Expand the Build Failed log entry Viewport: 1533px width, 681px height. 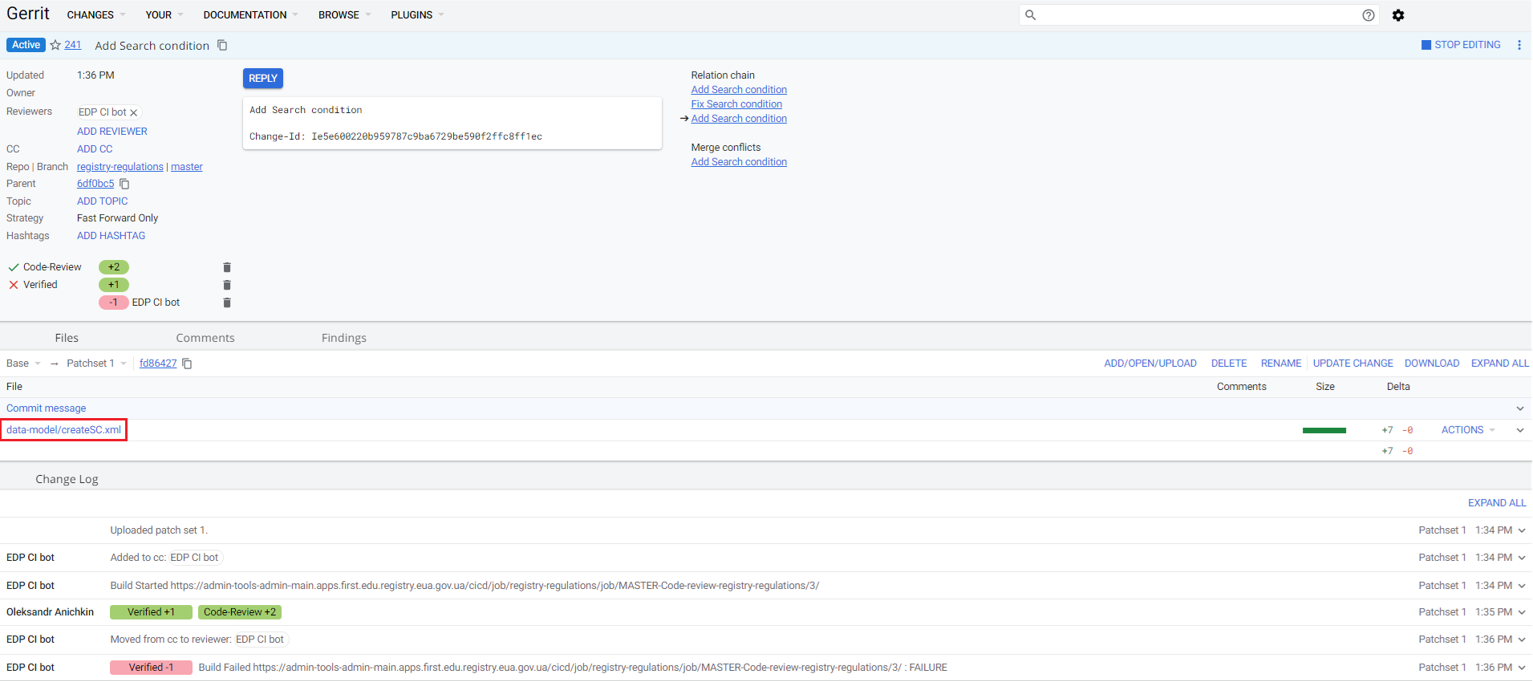(1522, 667)
